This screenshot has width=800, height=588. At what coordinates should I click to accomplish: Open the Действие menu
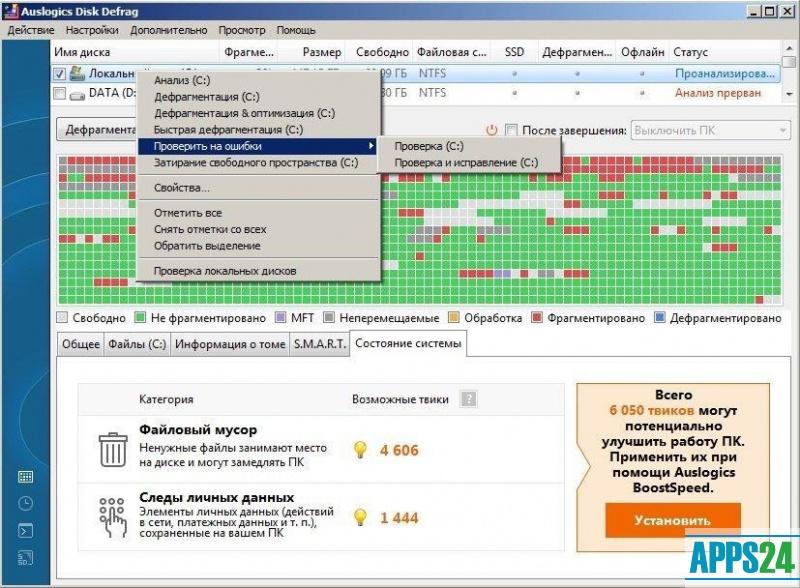[31, 30]
